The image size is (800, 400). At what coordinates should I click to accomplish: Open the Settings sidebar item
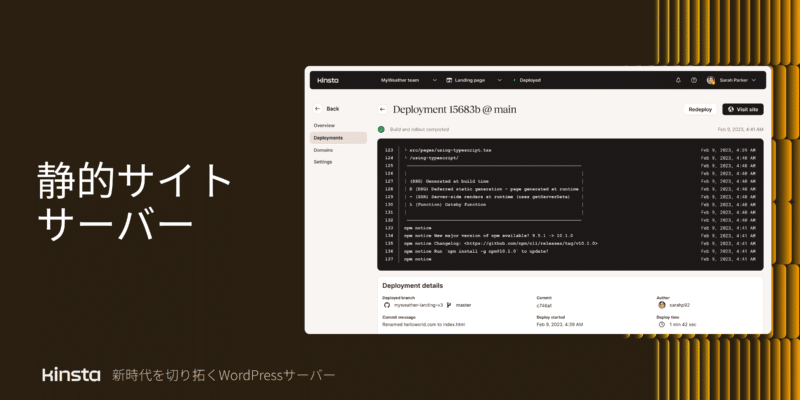[x=323, y=162]
